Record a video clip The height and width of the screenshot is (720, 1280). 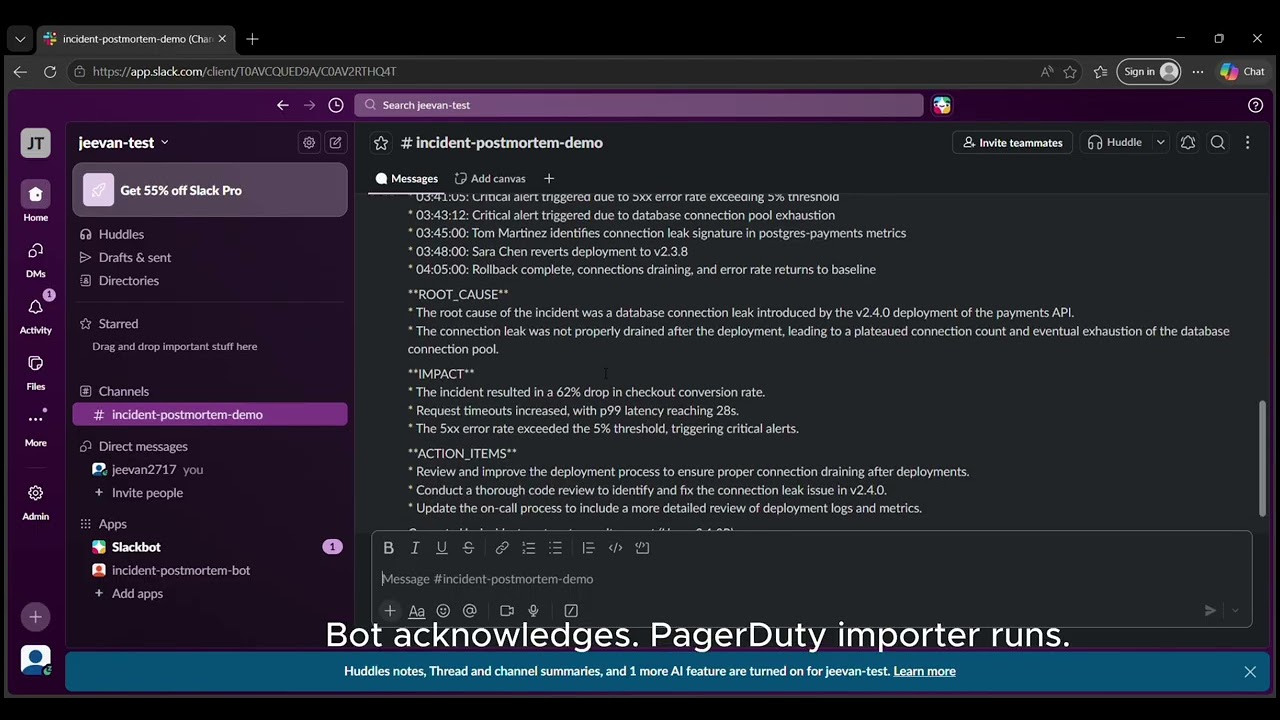[x=507, y=611]
